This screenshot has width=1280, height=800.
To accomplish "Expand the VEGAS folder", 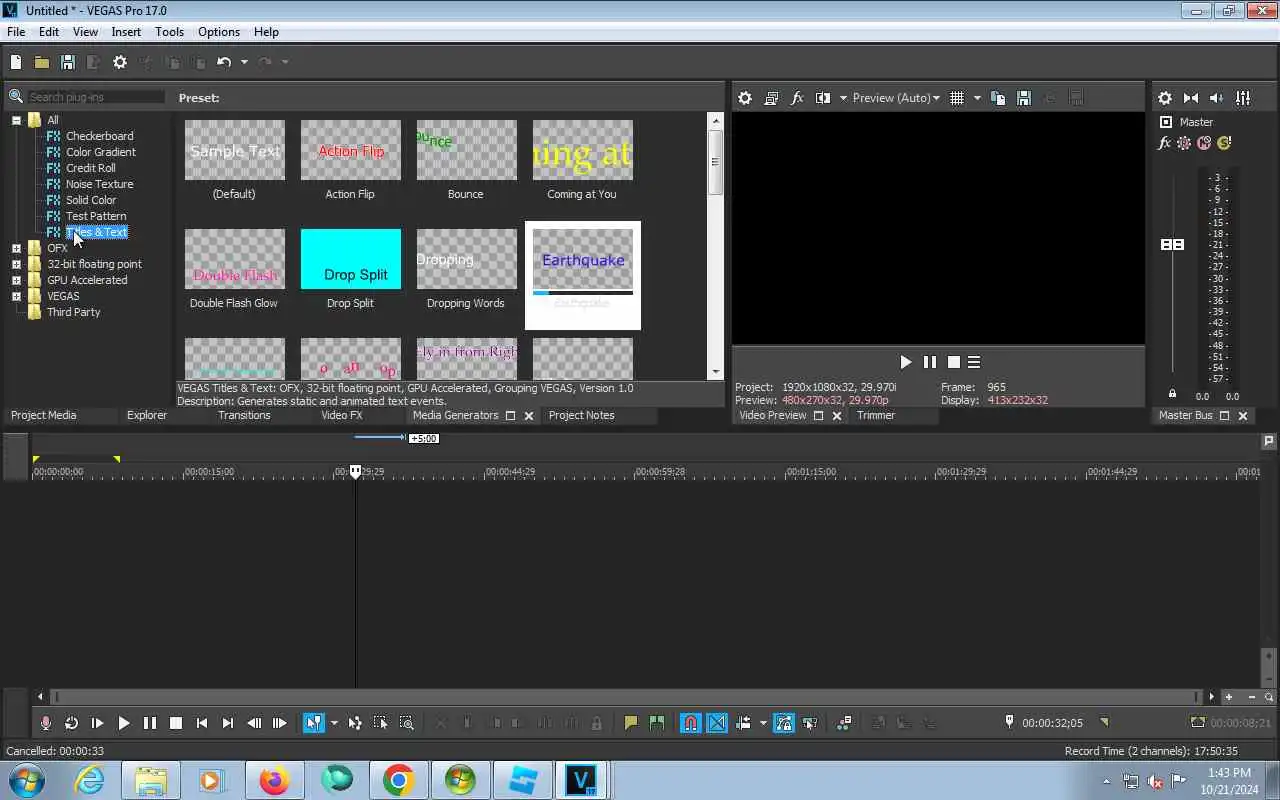I will 16,296.
